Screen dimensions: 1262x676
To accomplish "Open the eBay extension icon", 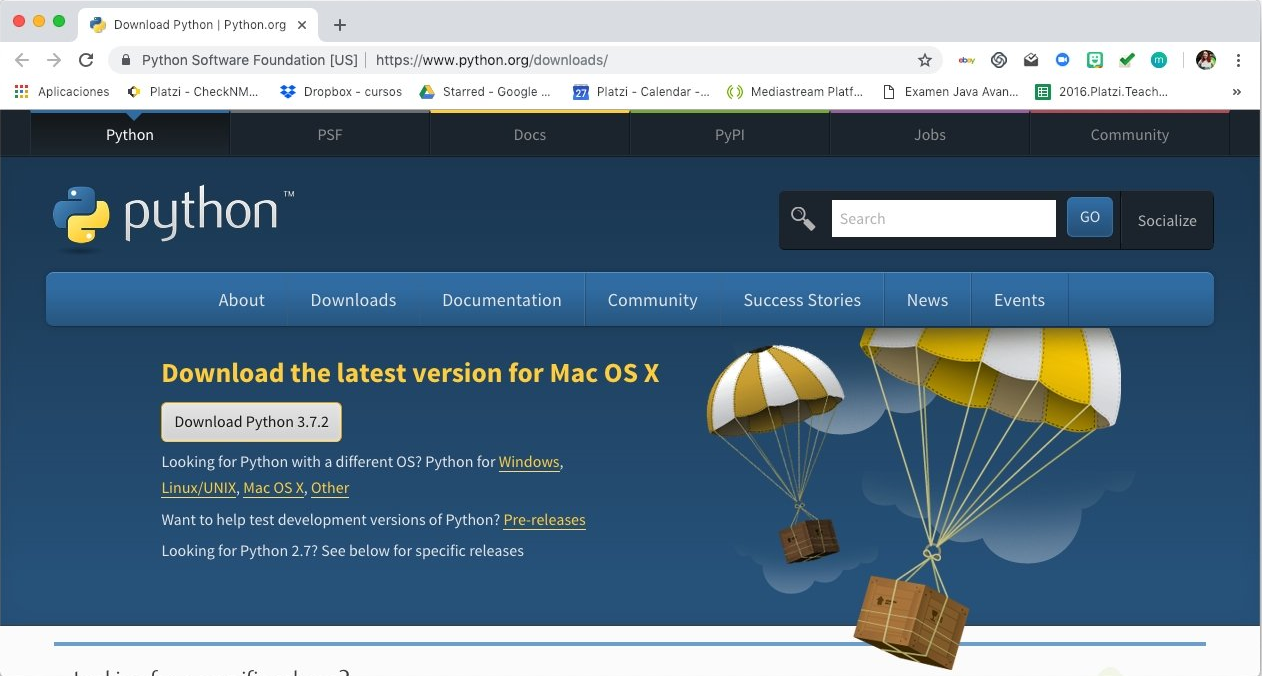I will [967, 60].
